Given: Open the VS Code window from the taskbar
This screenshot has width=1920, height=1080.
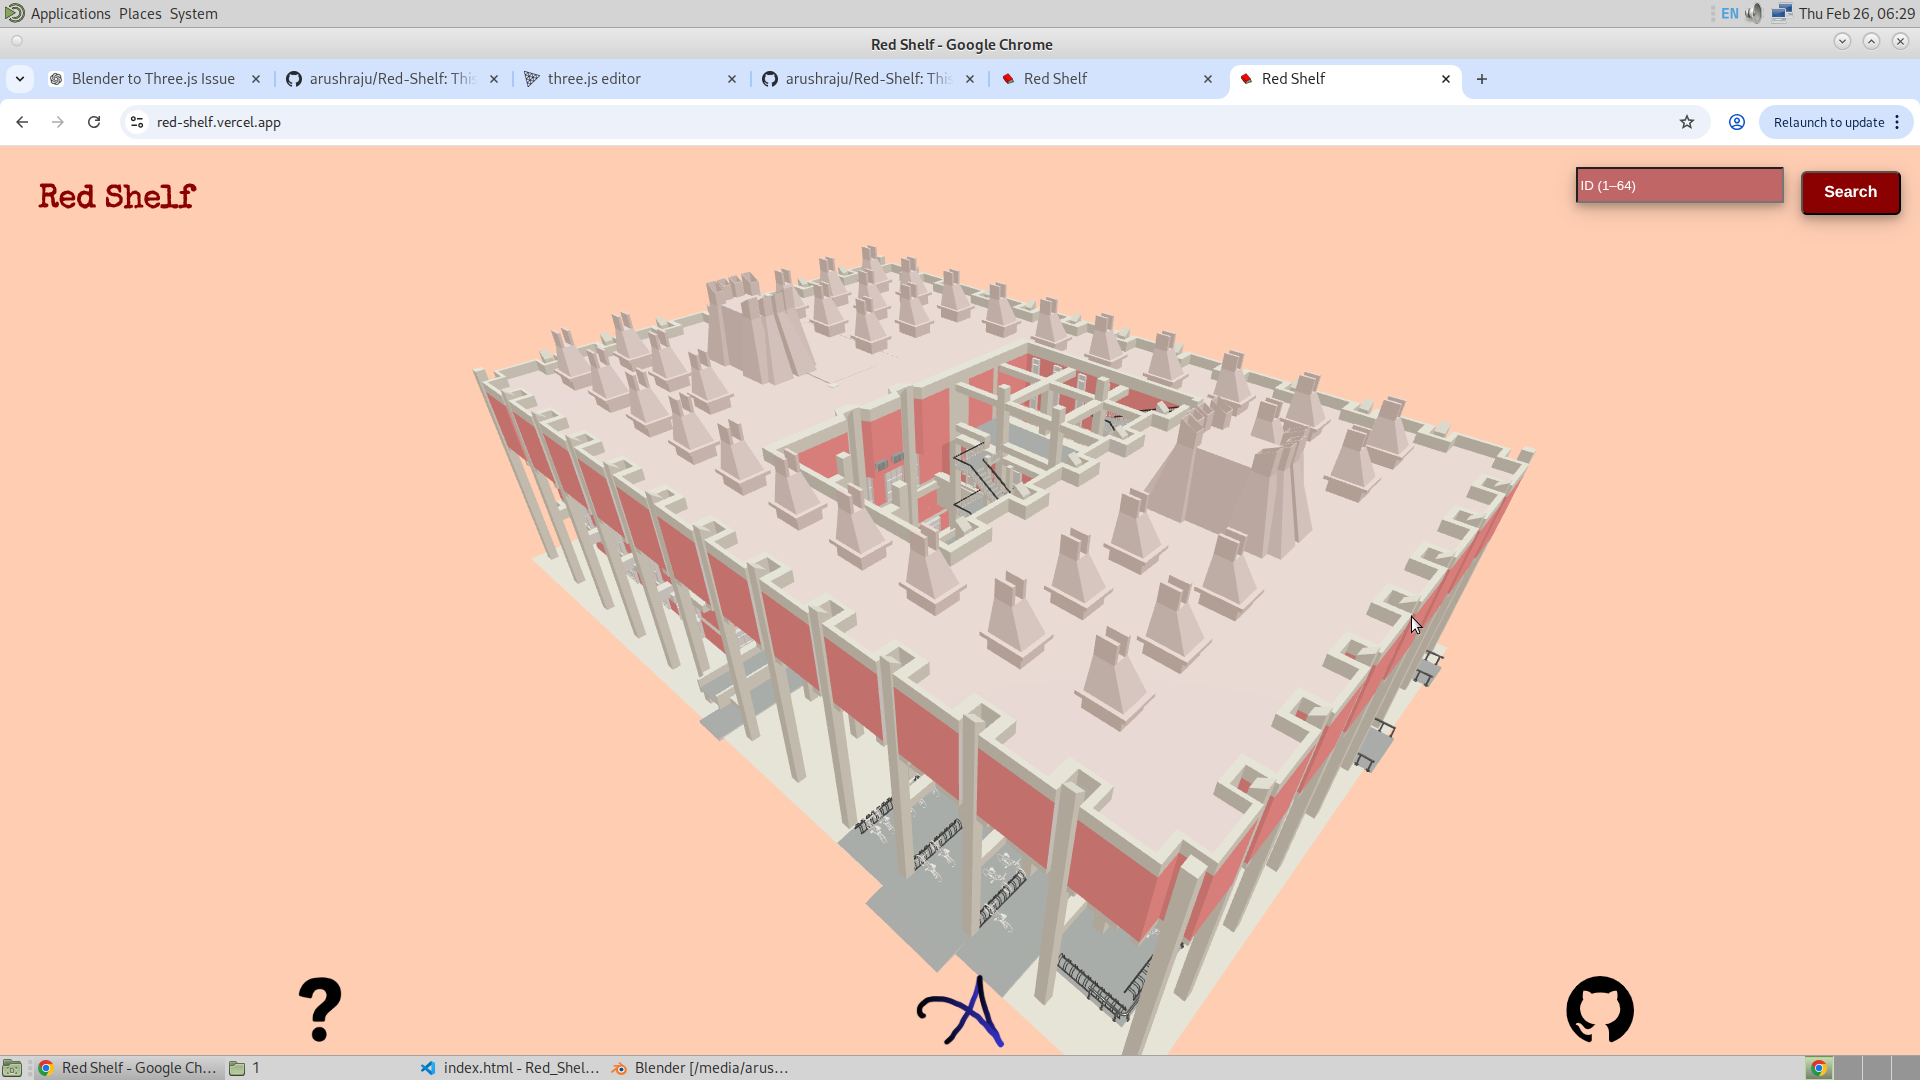Looking at the screenshot, I should [x=509, y=1067].
